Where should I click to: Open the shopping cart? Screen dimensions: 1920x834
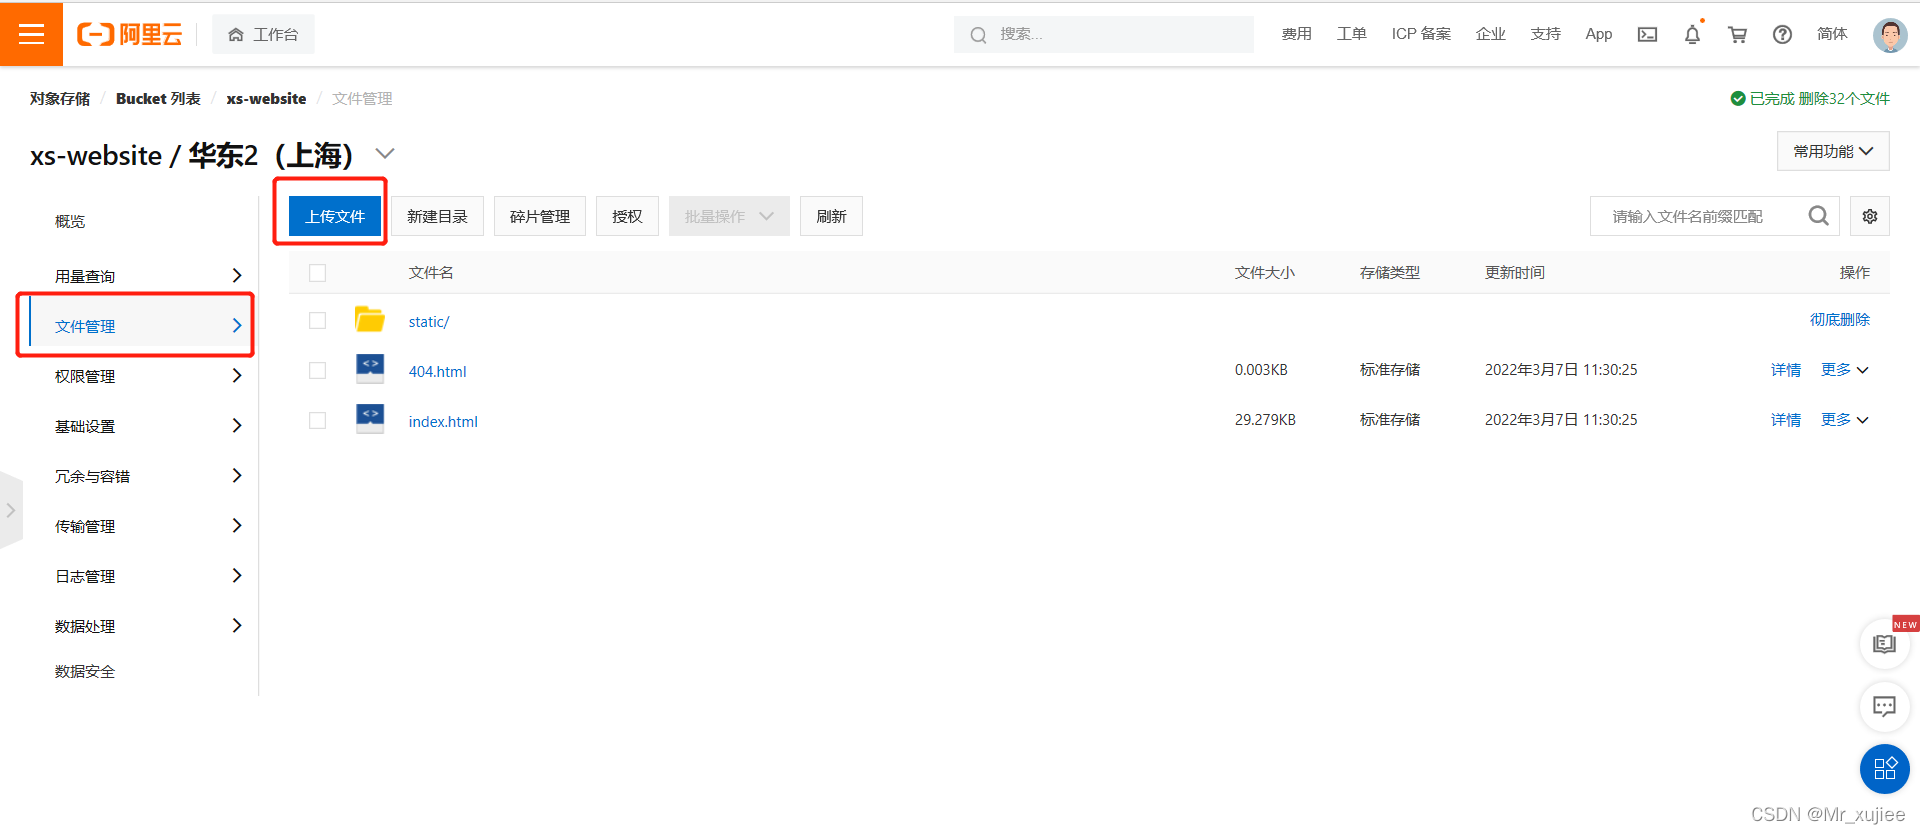click(1737, 34)
